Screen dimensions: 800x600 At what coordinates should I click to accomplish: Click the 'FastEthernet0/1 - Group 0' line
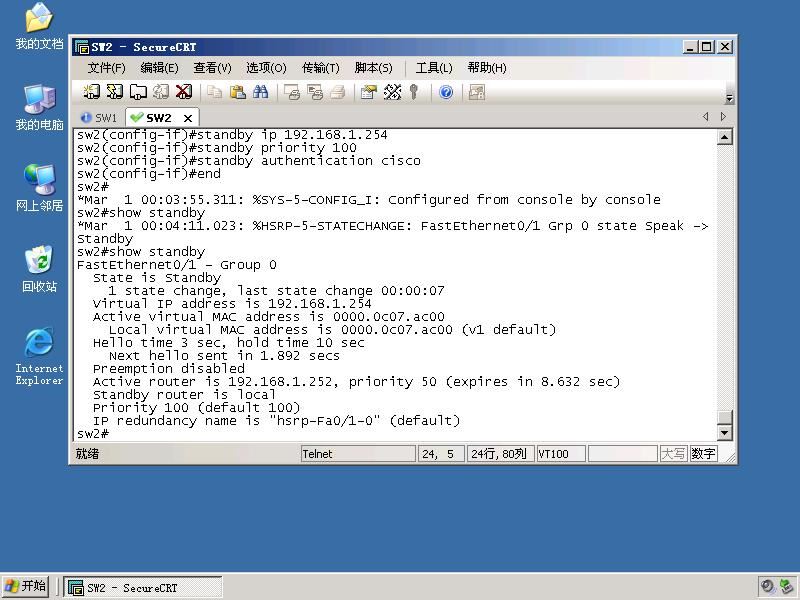177,265
